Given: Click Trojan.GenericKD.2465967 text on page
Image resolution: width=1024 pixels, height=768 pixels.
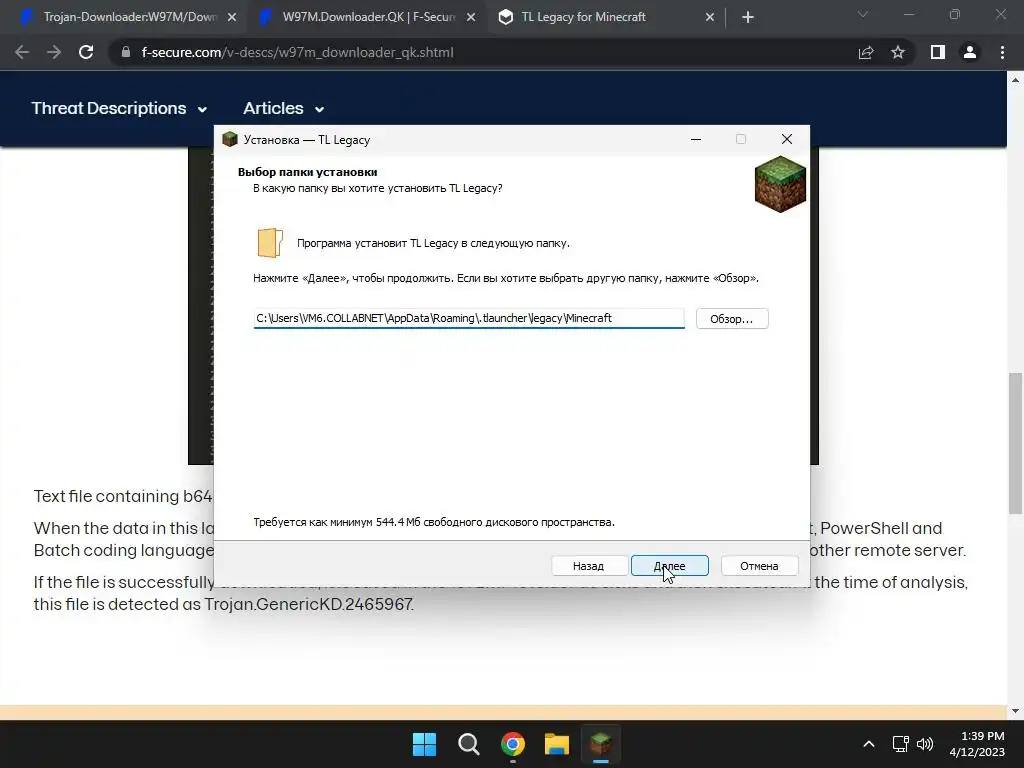Looking at the screenshot, I should tap(308, 604).
